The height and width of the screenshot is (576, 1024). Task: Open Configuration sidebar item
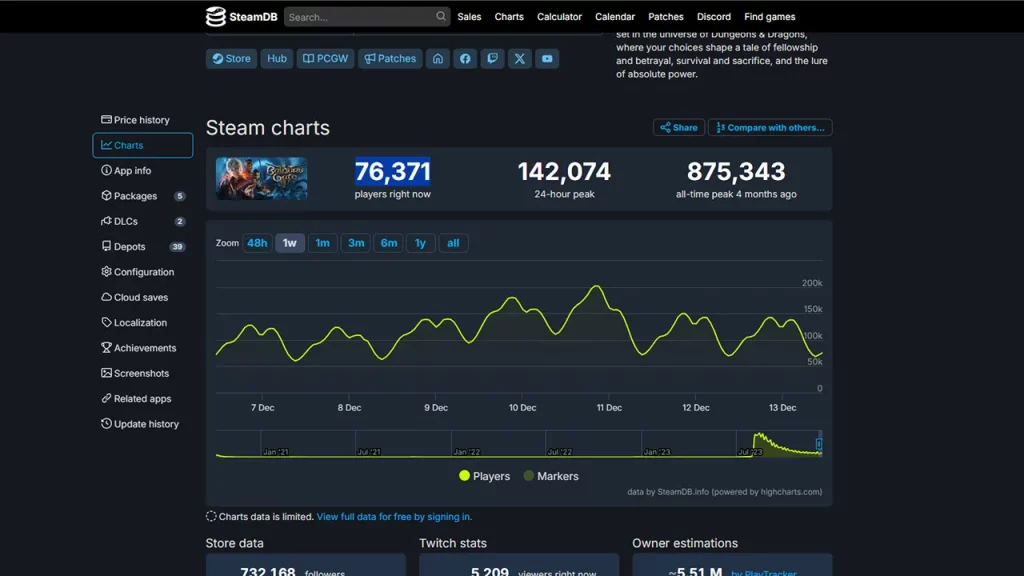click(x=142, y=272)
